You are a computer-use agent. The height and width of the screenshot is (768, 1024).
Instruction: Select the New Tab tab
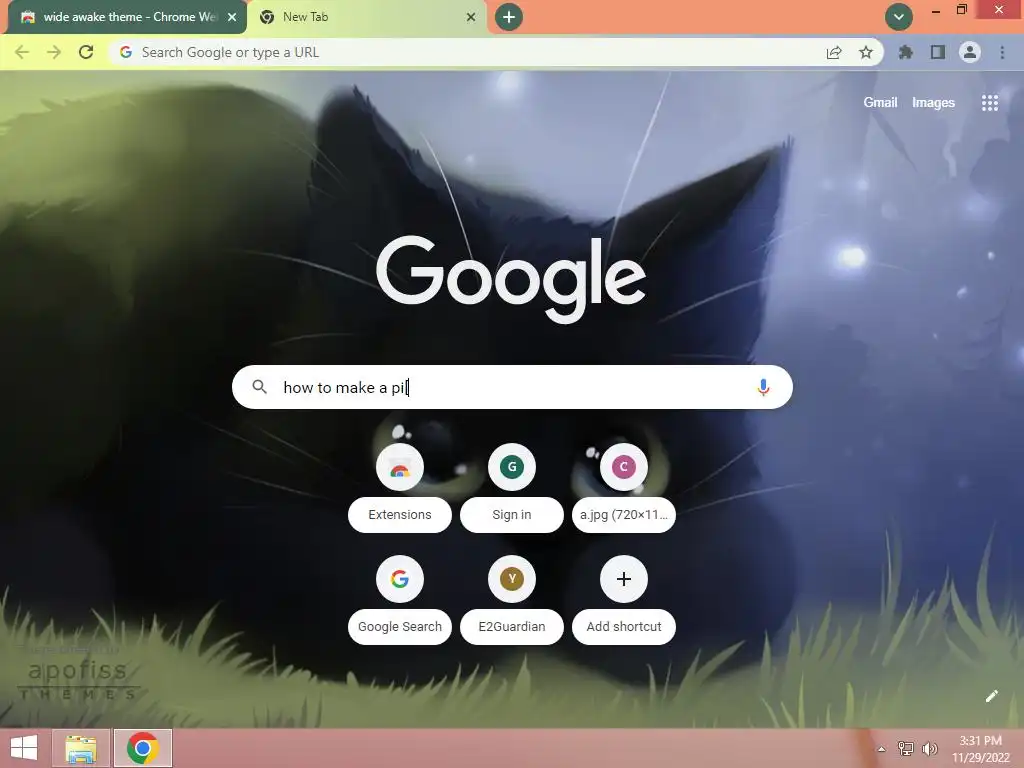(x=366, y=17)
